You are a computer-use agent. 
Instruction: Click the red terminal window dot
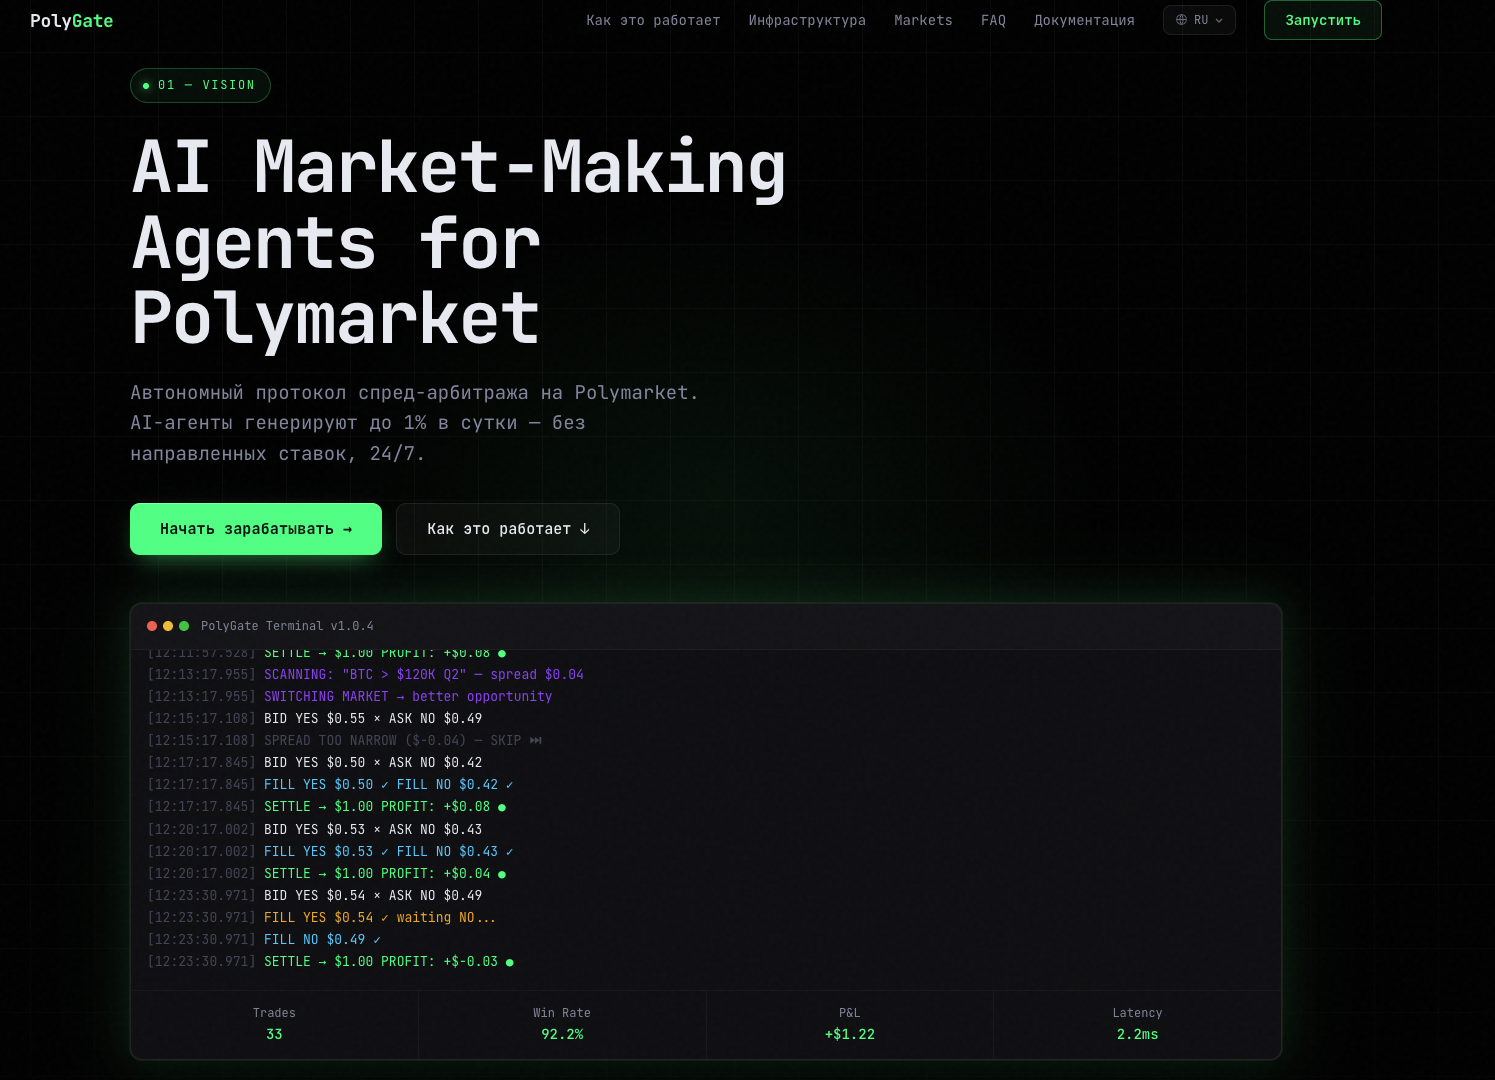[152, 626]
